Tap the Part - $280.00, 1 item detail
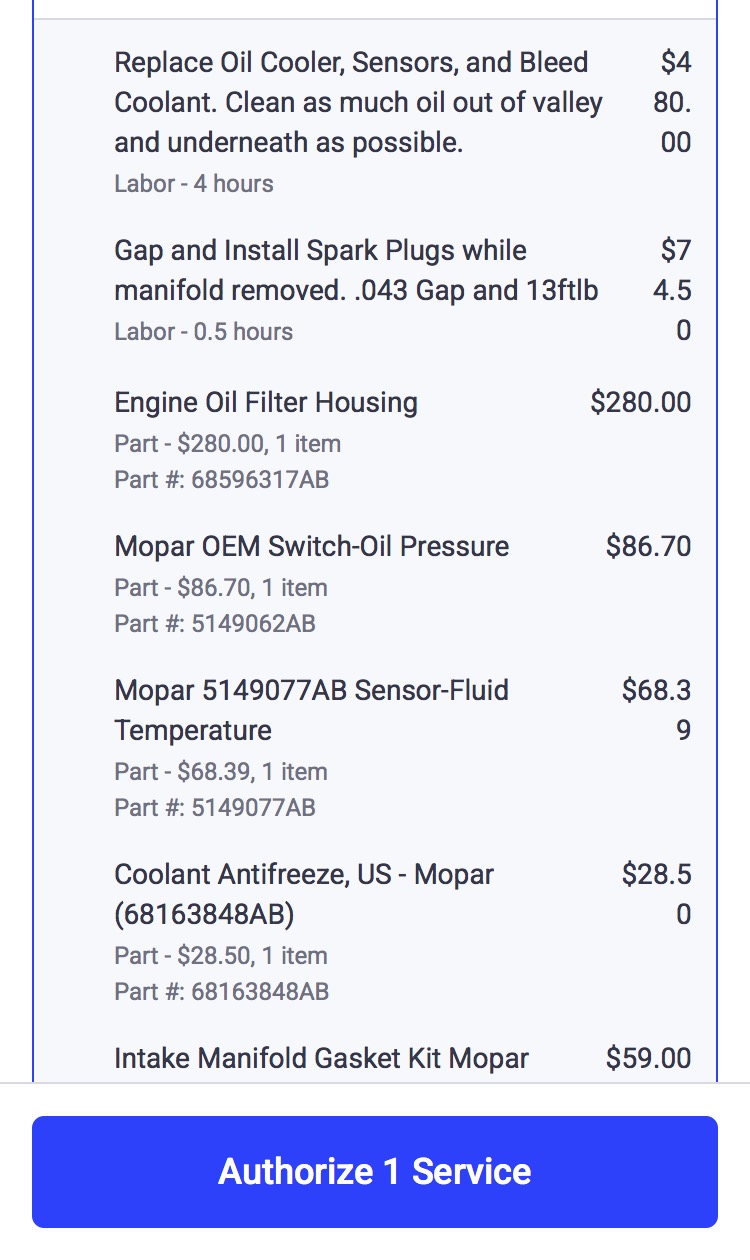 pos(228,444)
